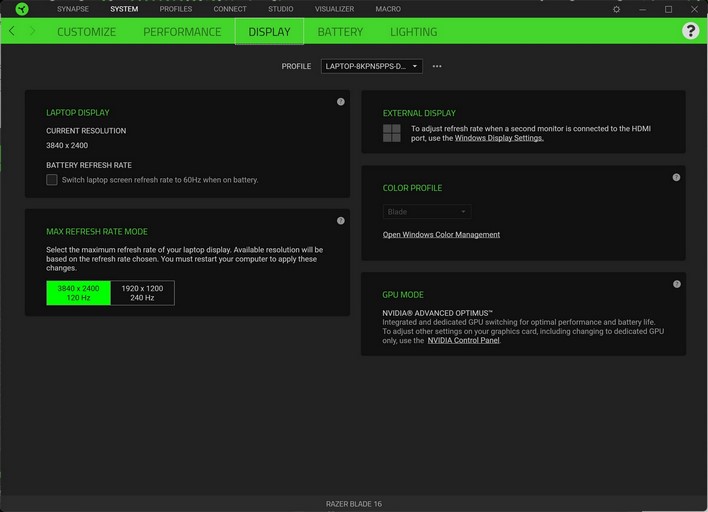The height and width of the screenshot is (512, 708).
Task: Open the Lighting sub-tab
Action: point(414,32)
